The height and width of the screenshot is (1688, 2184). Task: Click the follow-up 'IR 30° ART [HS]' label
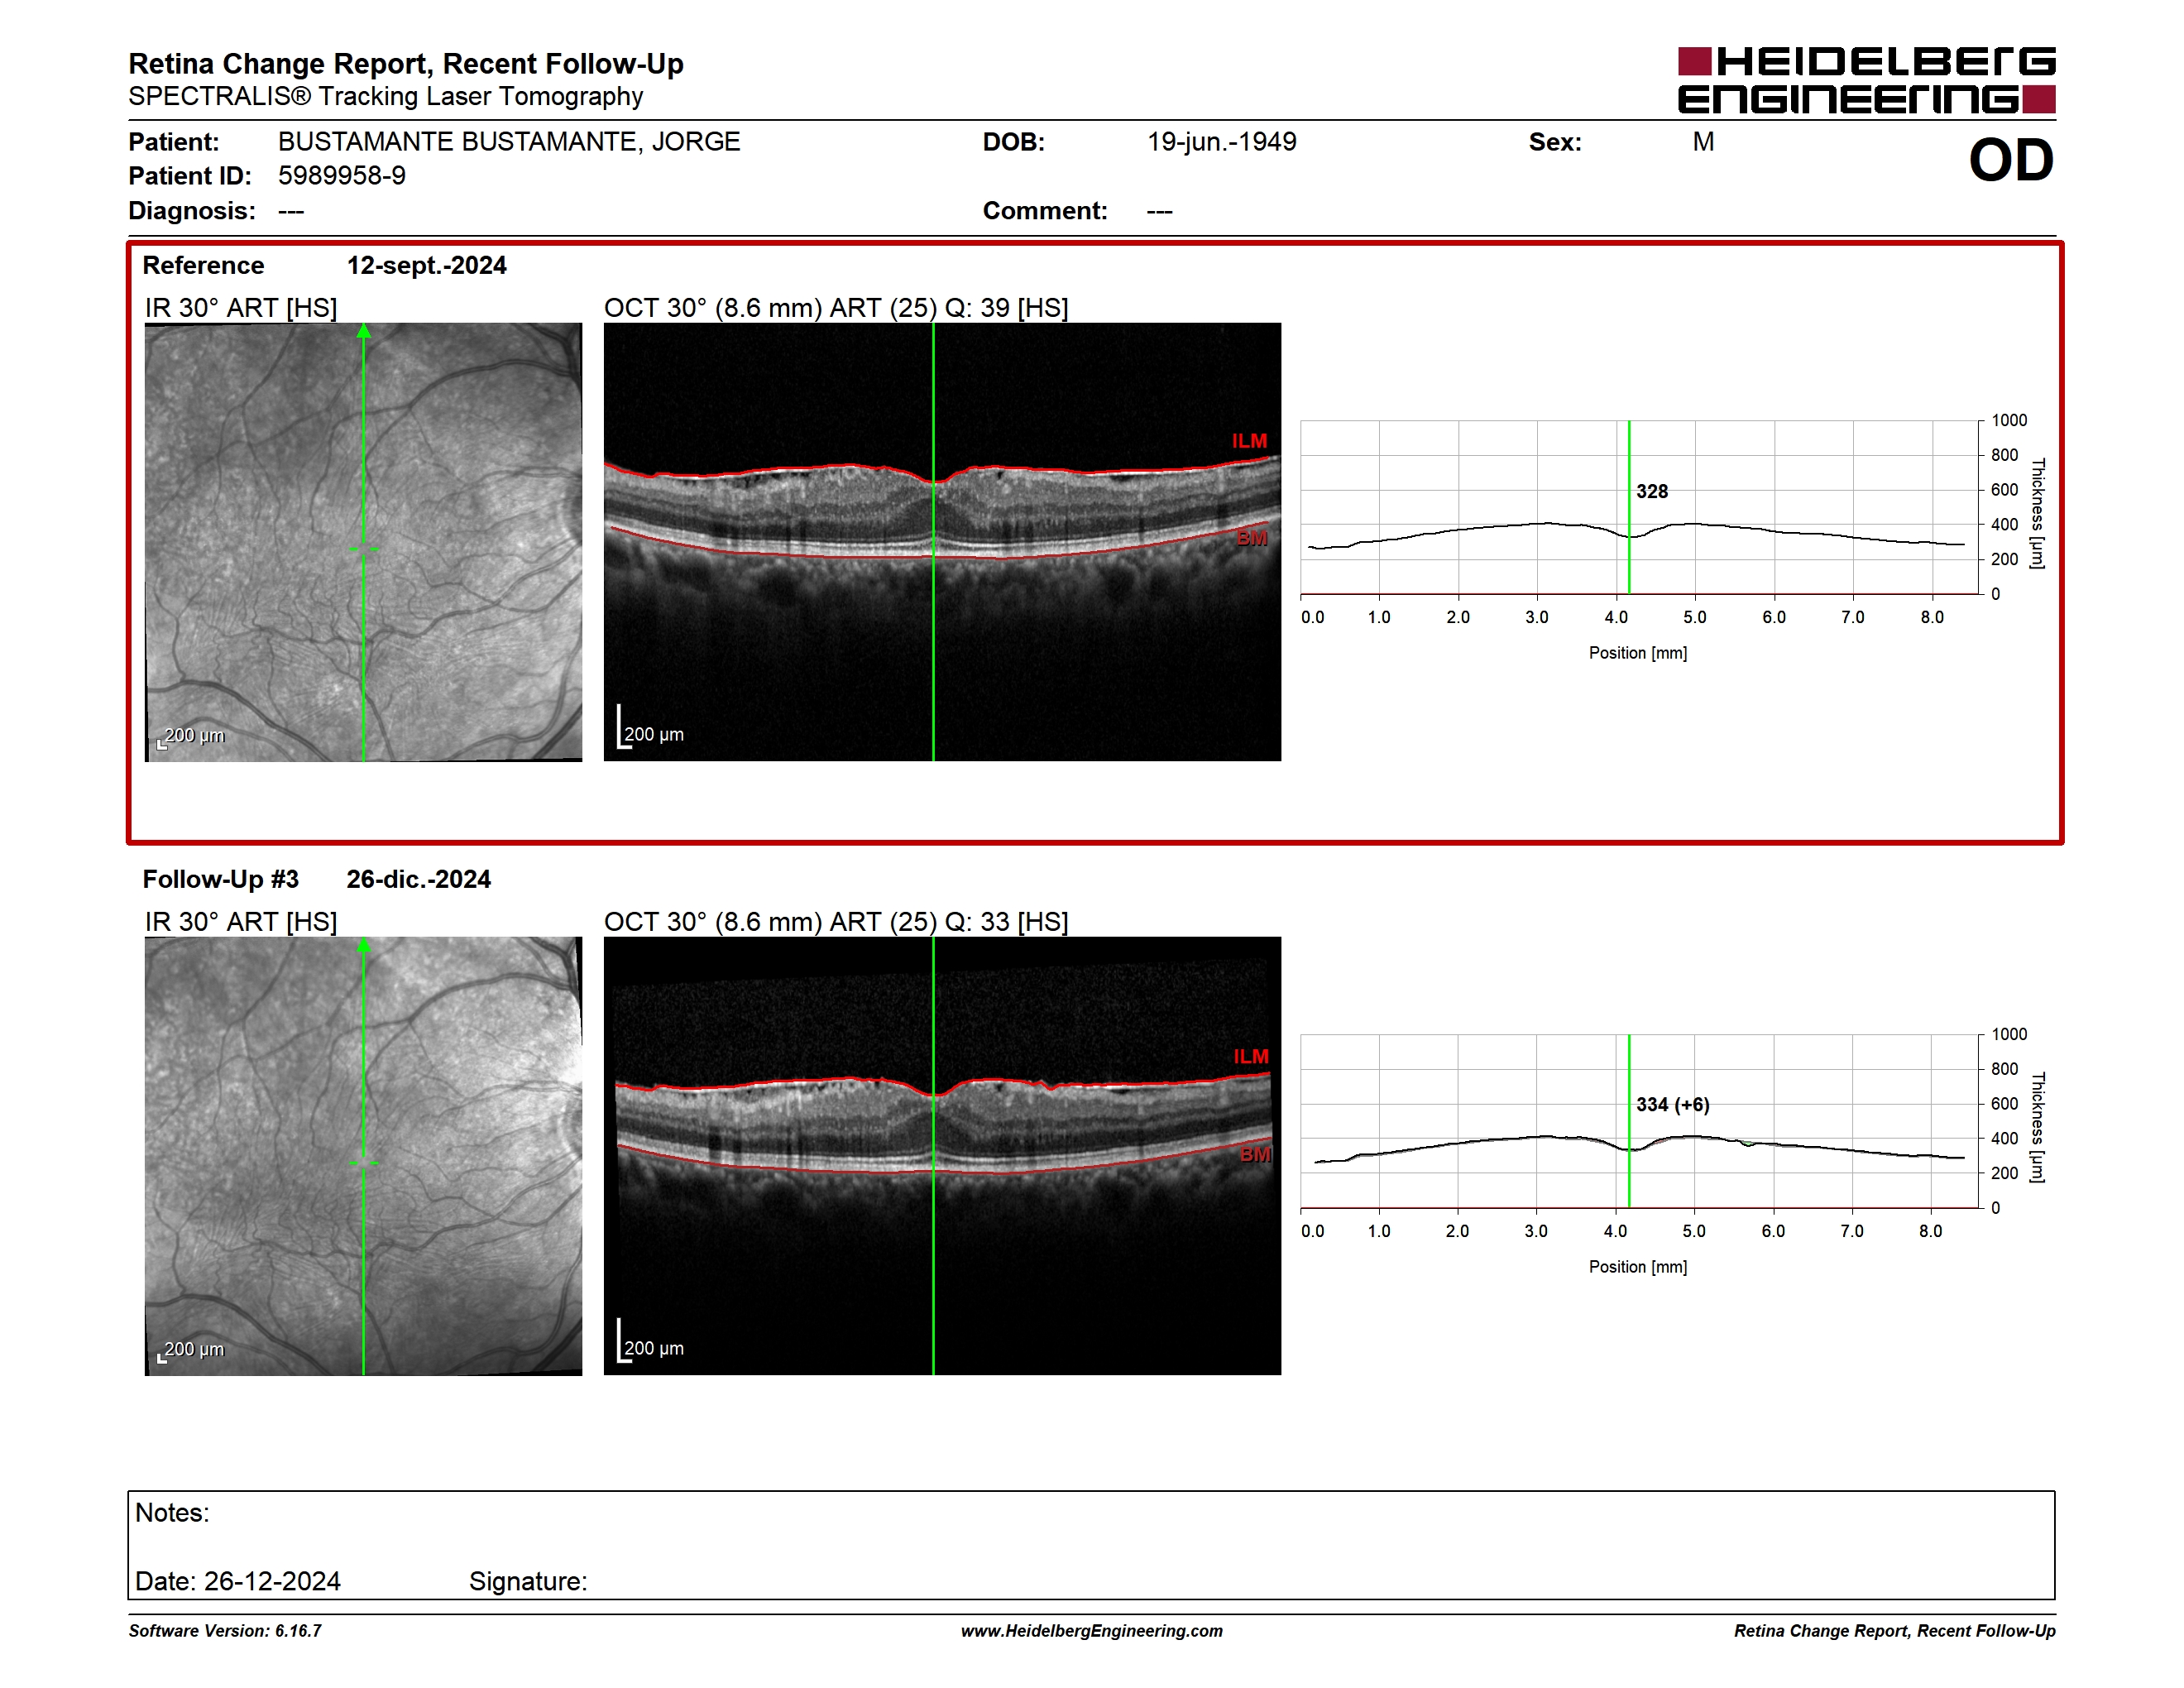click(241, 922)
